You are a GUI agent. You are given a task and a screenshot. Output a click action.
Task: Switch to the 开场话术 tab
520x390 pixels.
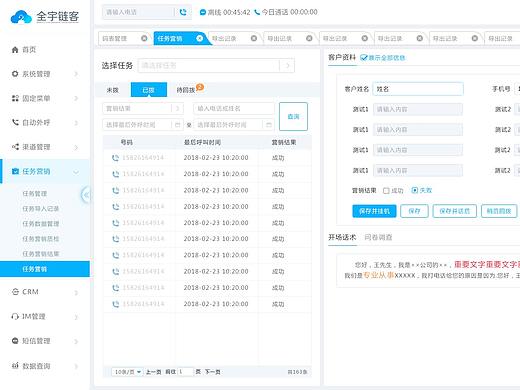click(x=342, y=237)
